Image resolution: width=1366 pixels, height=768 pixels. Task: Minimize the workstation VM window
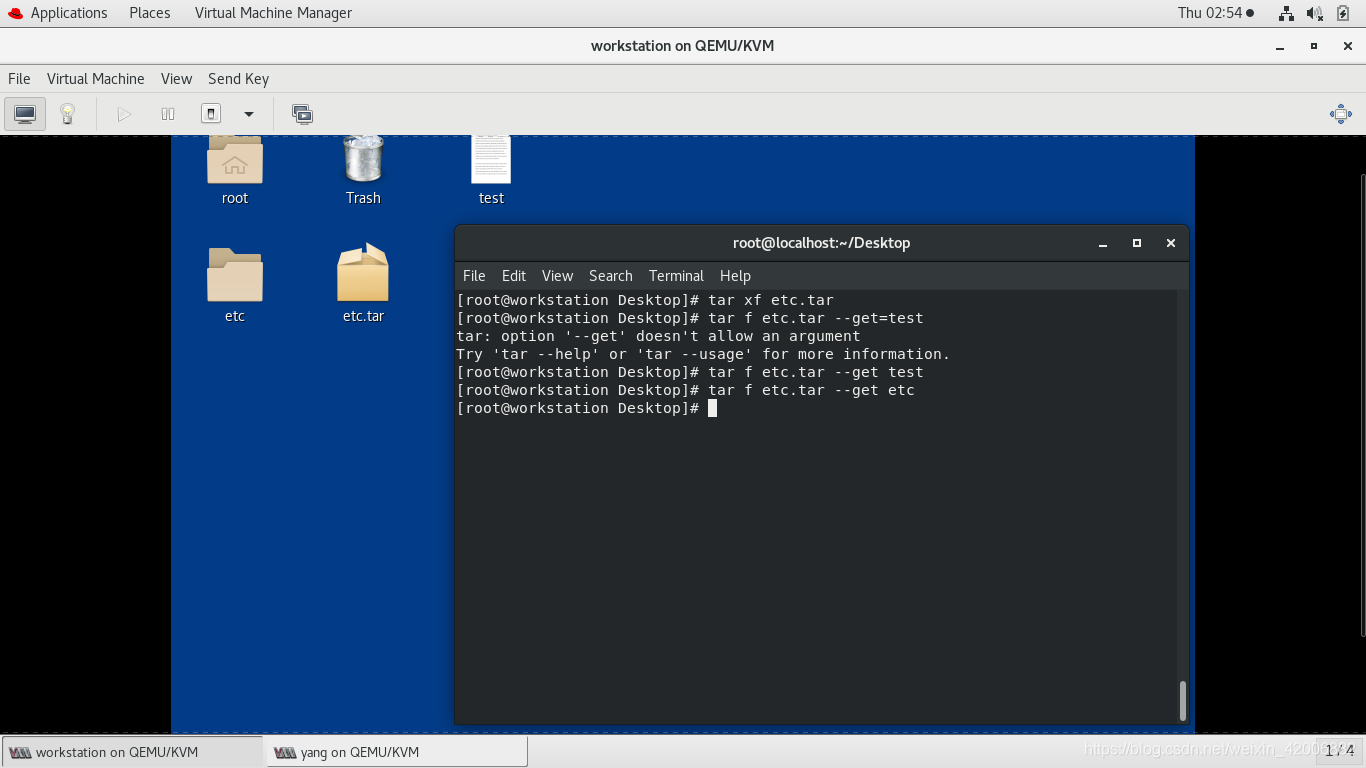[x=1280, y=46]
